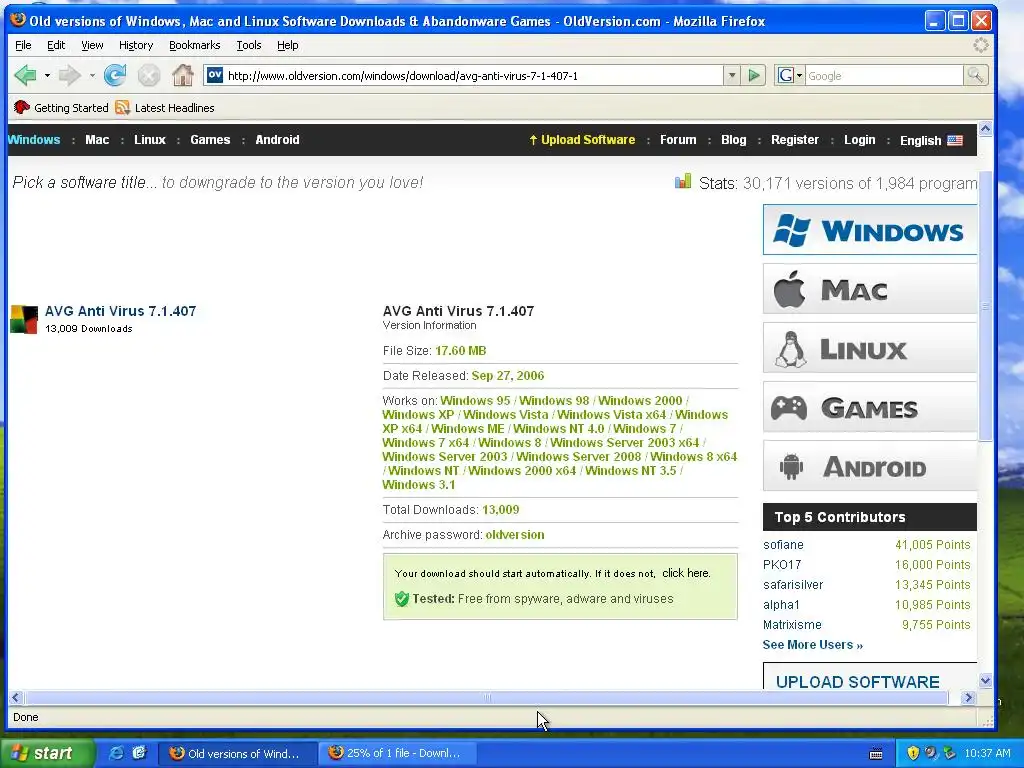Click the Google search input box
This screenshot has height=768, width=1024.
(x=884, y=76)
